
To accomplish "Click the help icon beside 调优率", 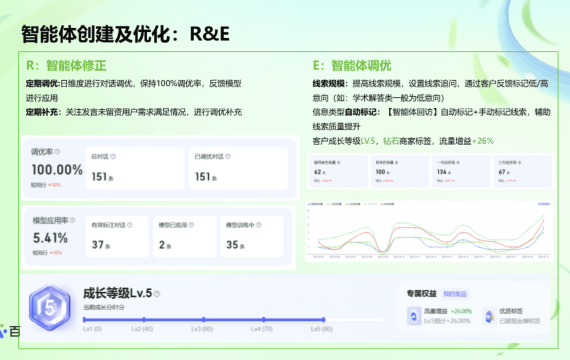I will (x=57, y=152).
